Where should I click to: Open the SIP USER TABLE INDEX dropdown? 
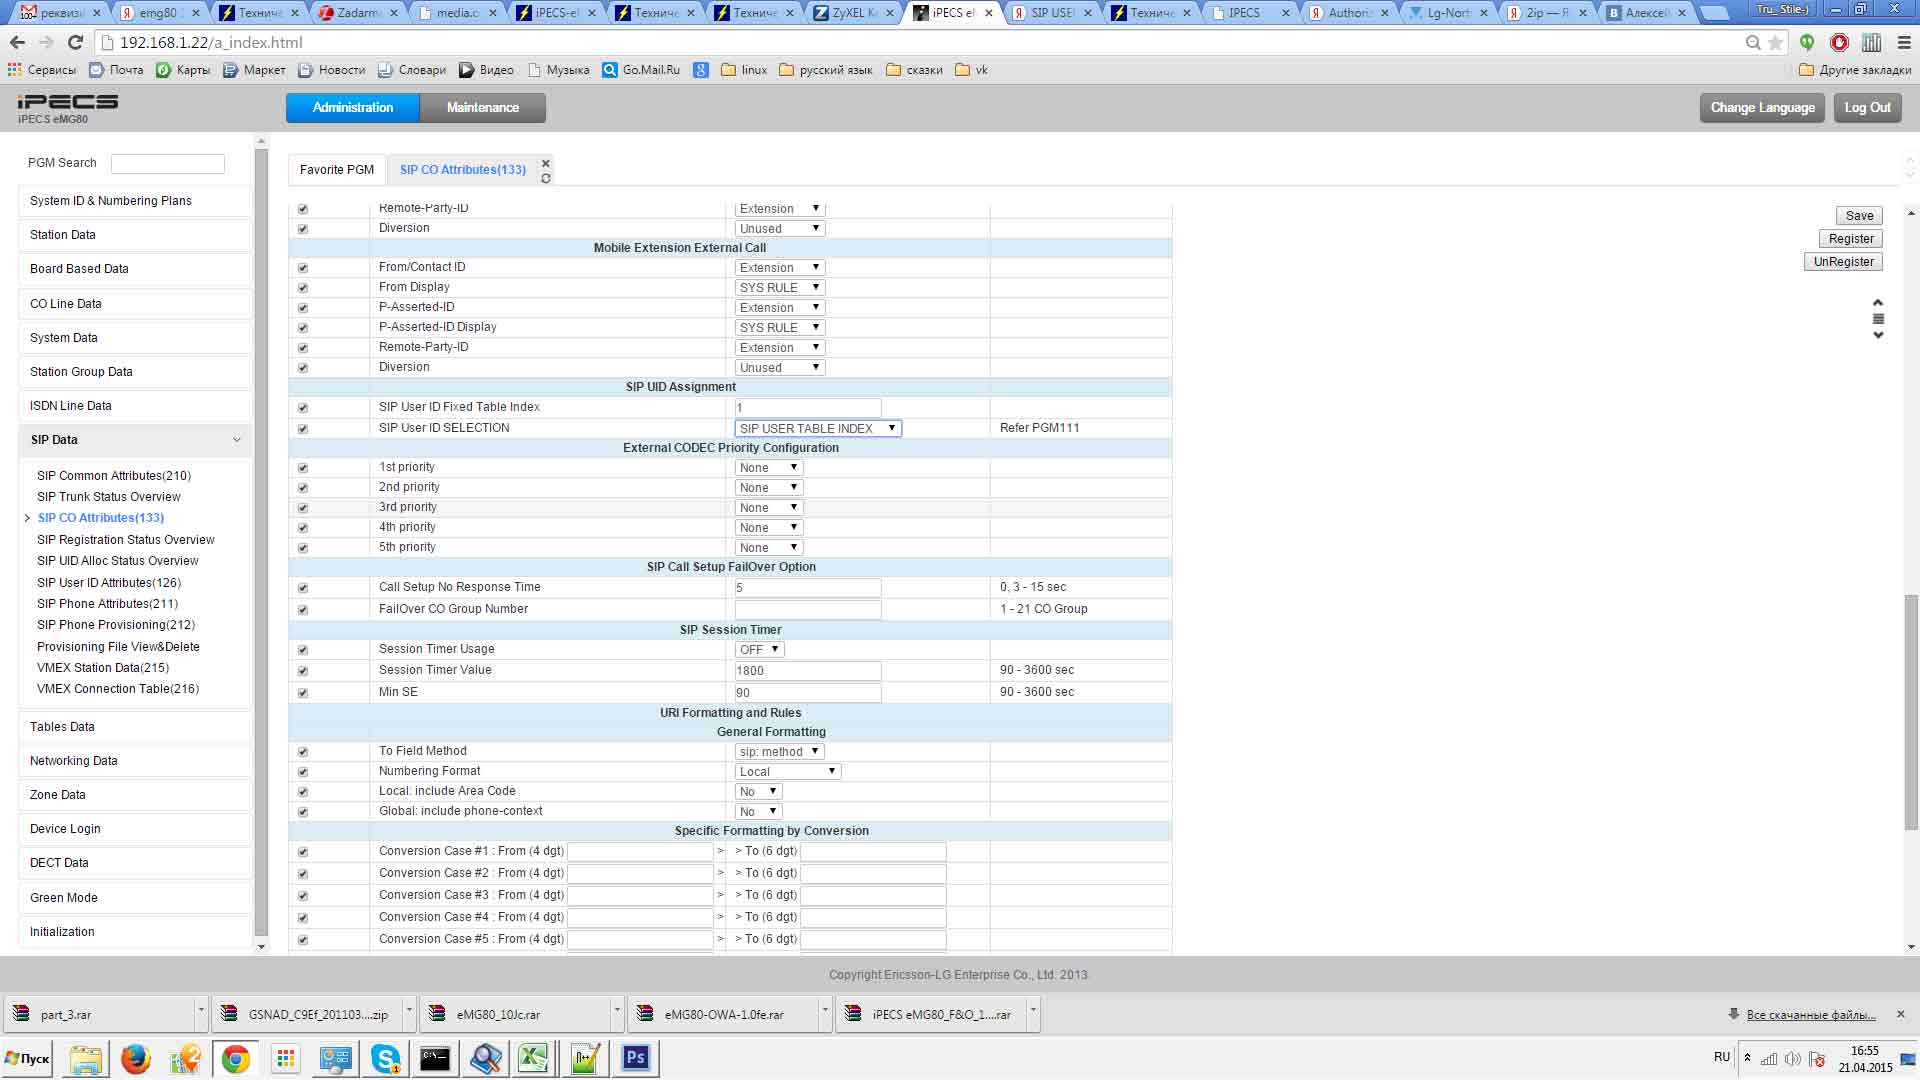tap(818, 428)
